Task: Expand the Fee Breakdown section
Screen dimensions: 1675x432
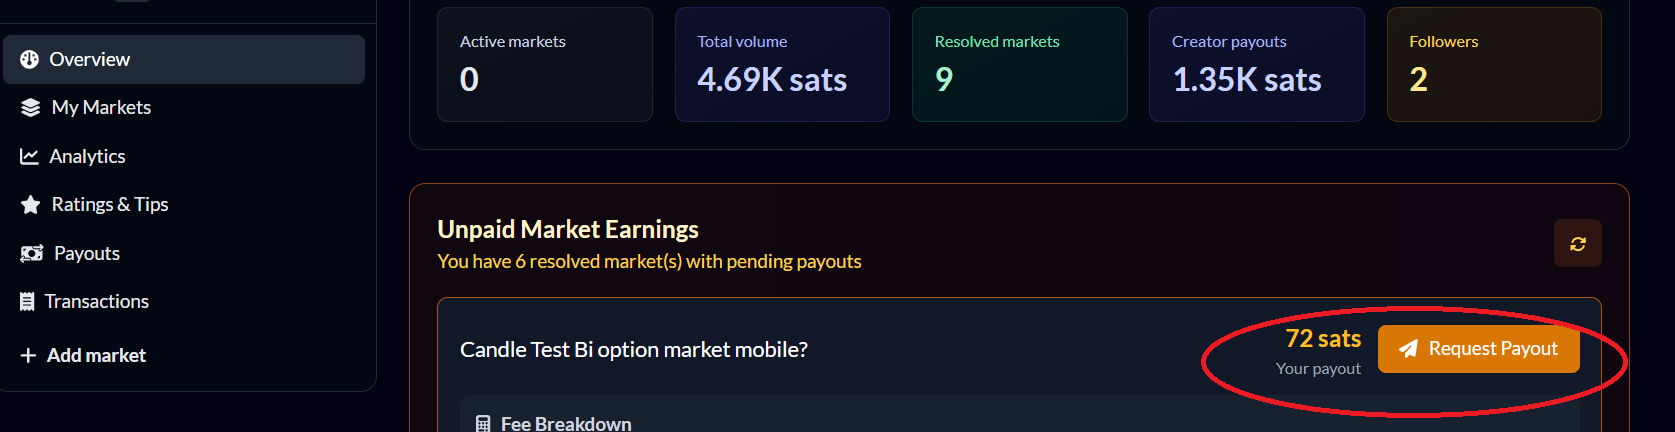Action: pos(566,424)
